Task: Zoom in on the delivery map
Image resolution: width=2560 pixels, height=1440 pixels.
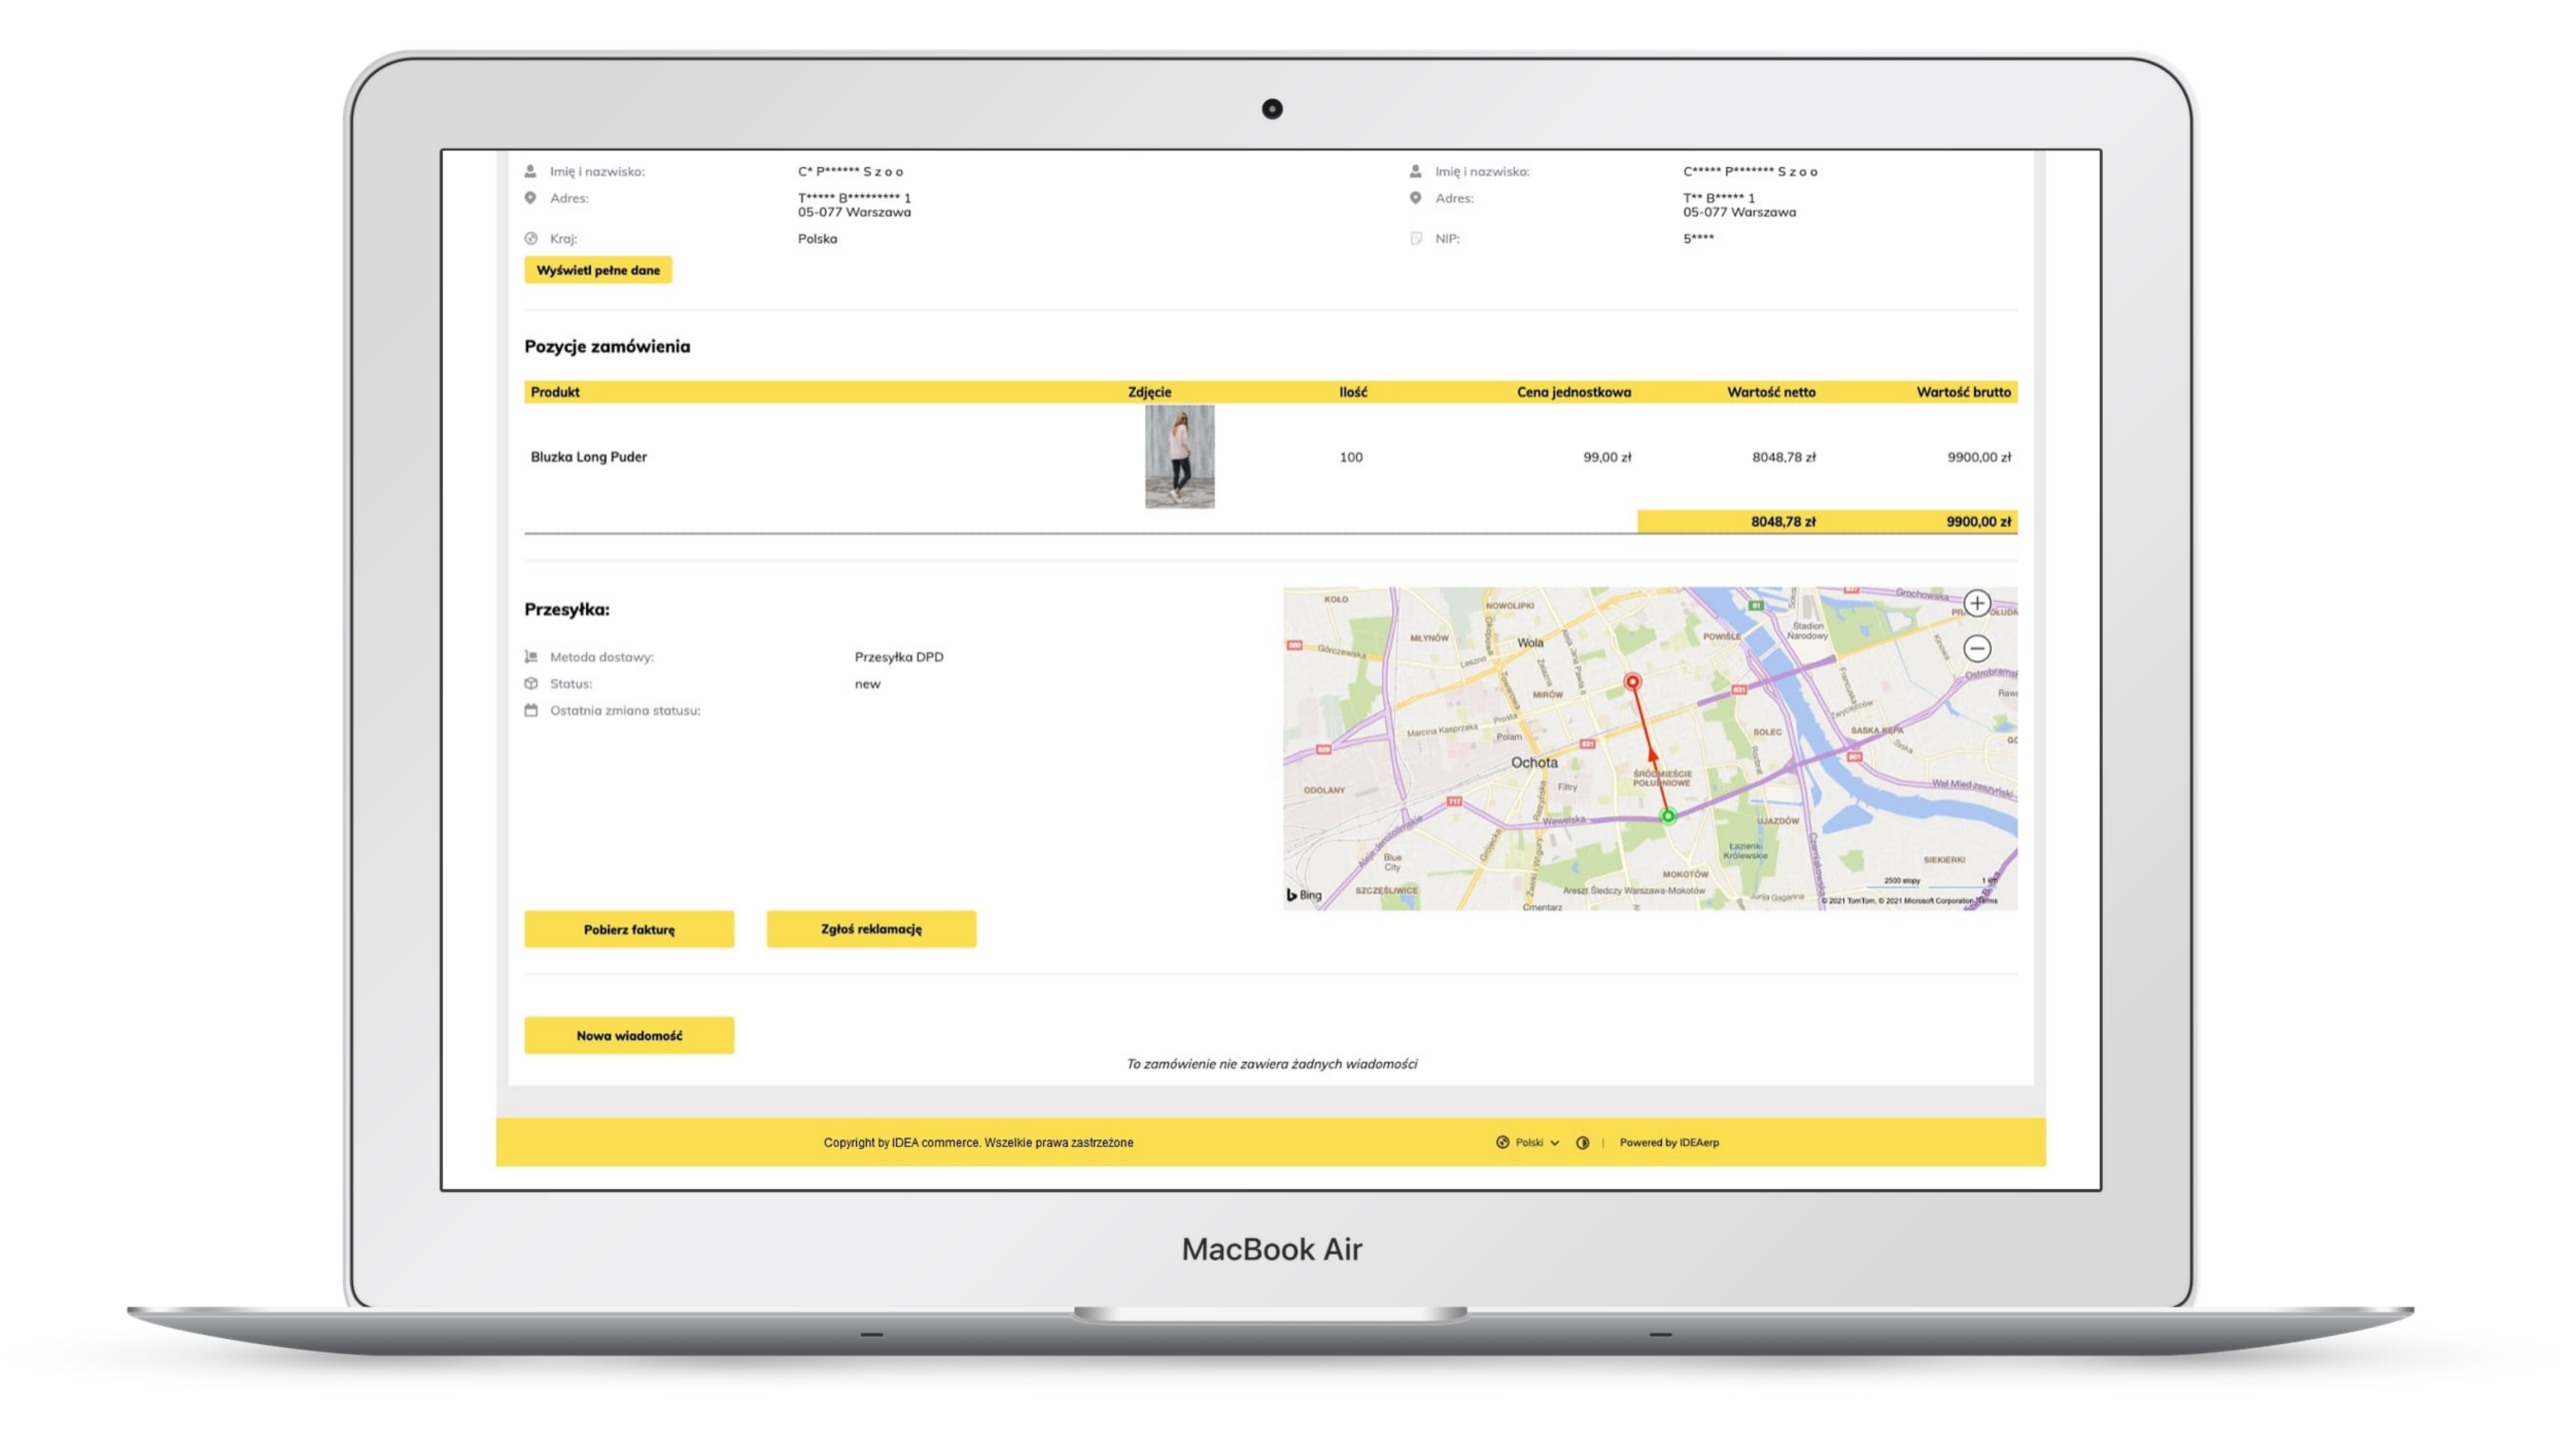Action: tap(1976, 603)
